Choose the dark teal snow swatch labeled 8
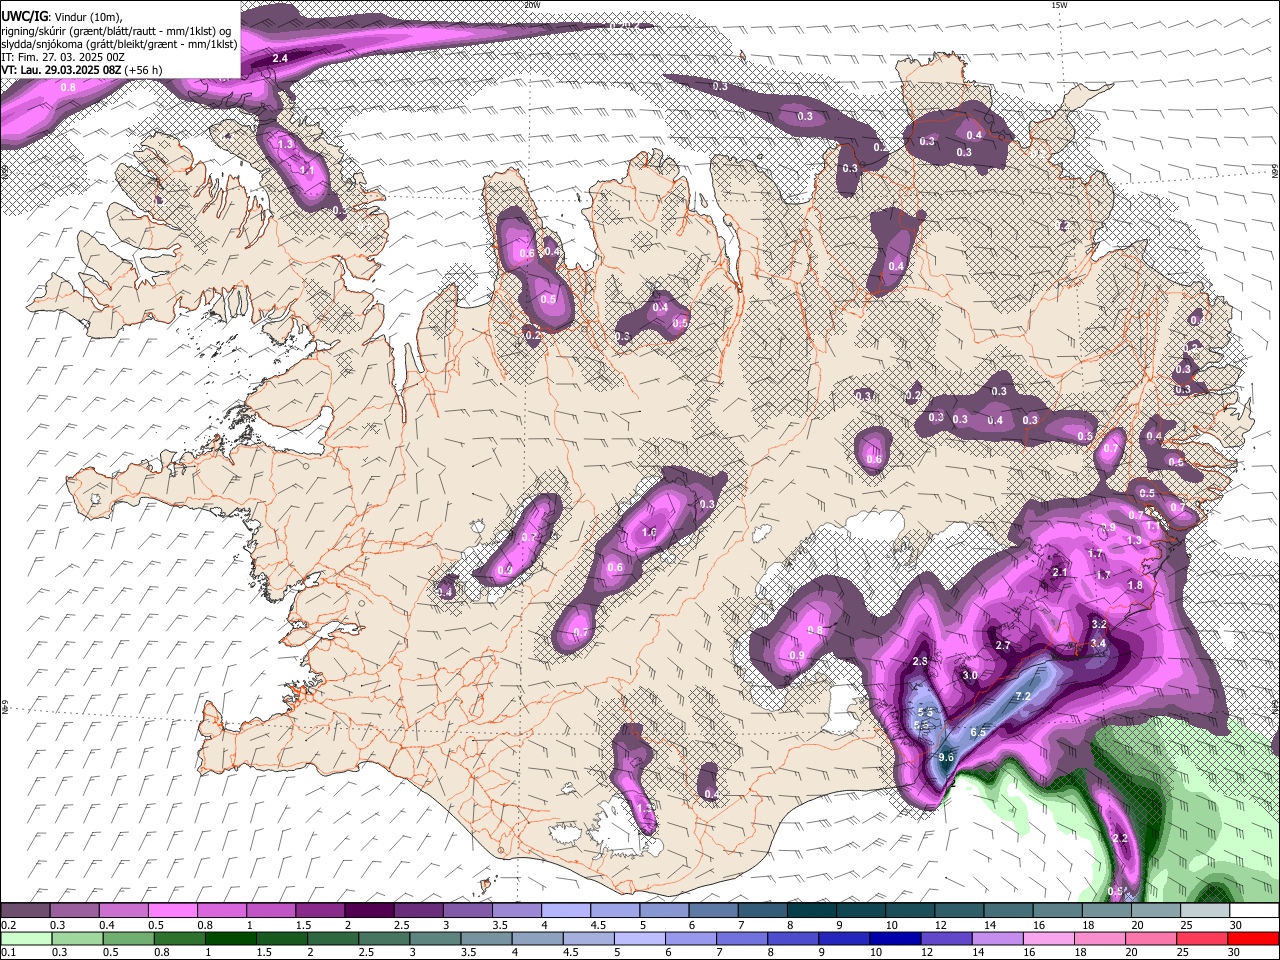Viewport: 1280px width, 960px height. pos(811,911)
